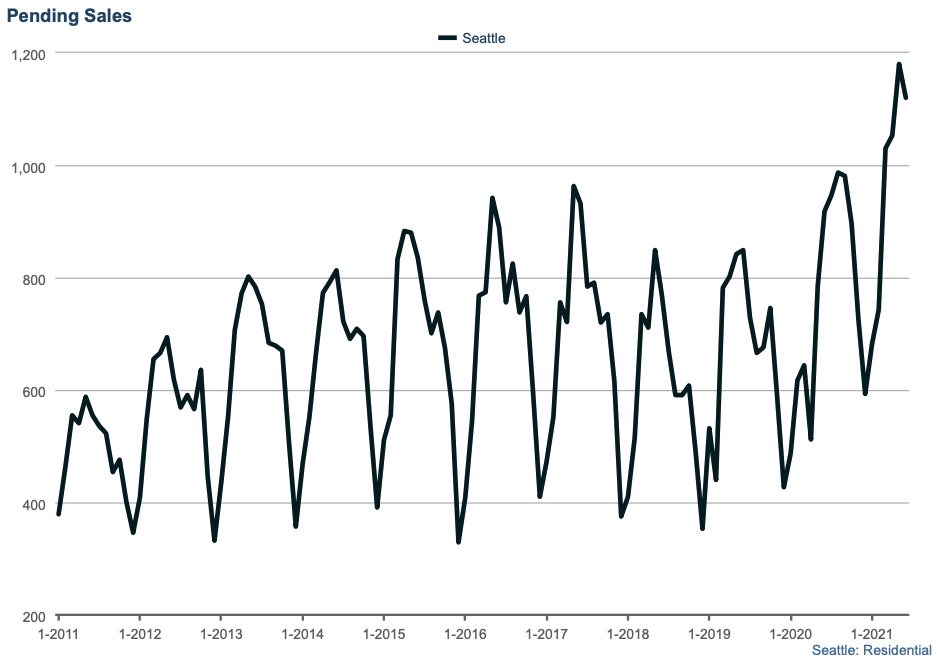Click the 1-2021 x-axis label
This screenshot has height=664, width=940.
click(872, 634)
